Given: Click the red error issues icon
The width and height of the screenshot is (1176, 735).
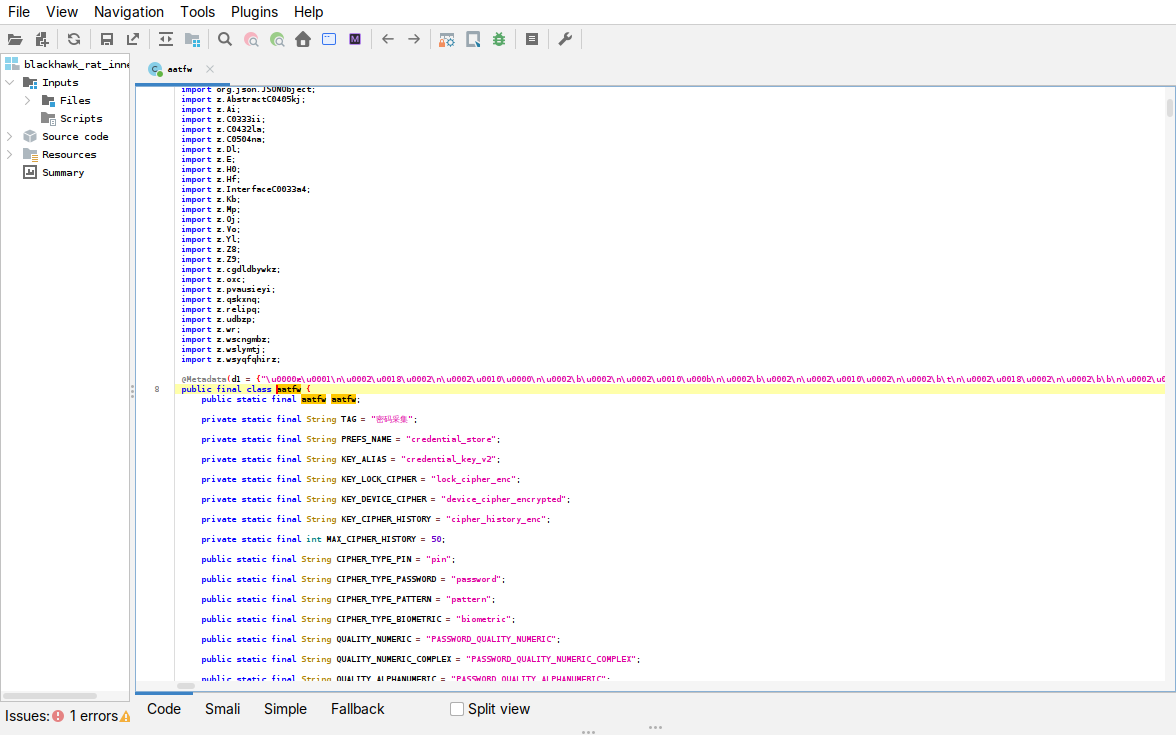Looking at the screenshot, I should click(58, 716).
